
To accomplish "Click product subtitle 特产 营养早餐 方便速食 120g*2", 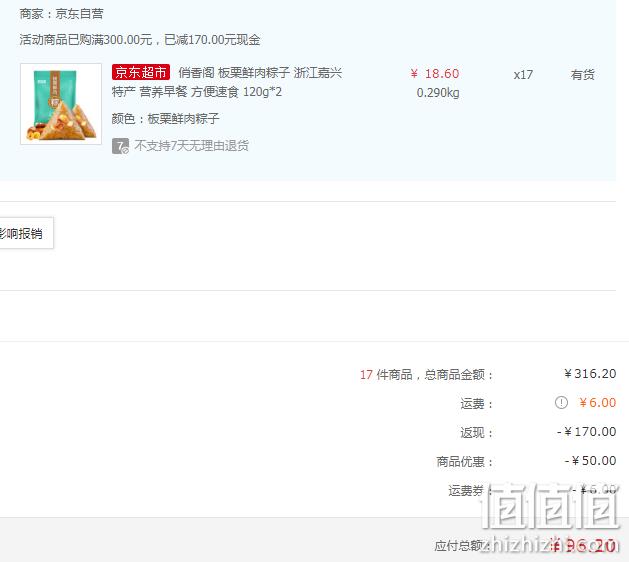I will coord(197,92).
